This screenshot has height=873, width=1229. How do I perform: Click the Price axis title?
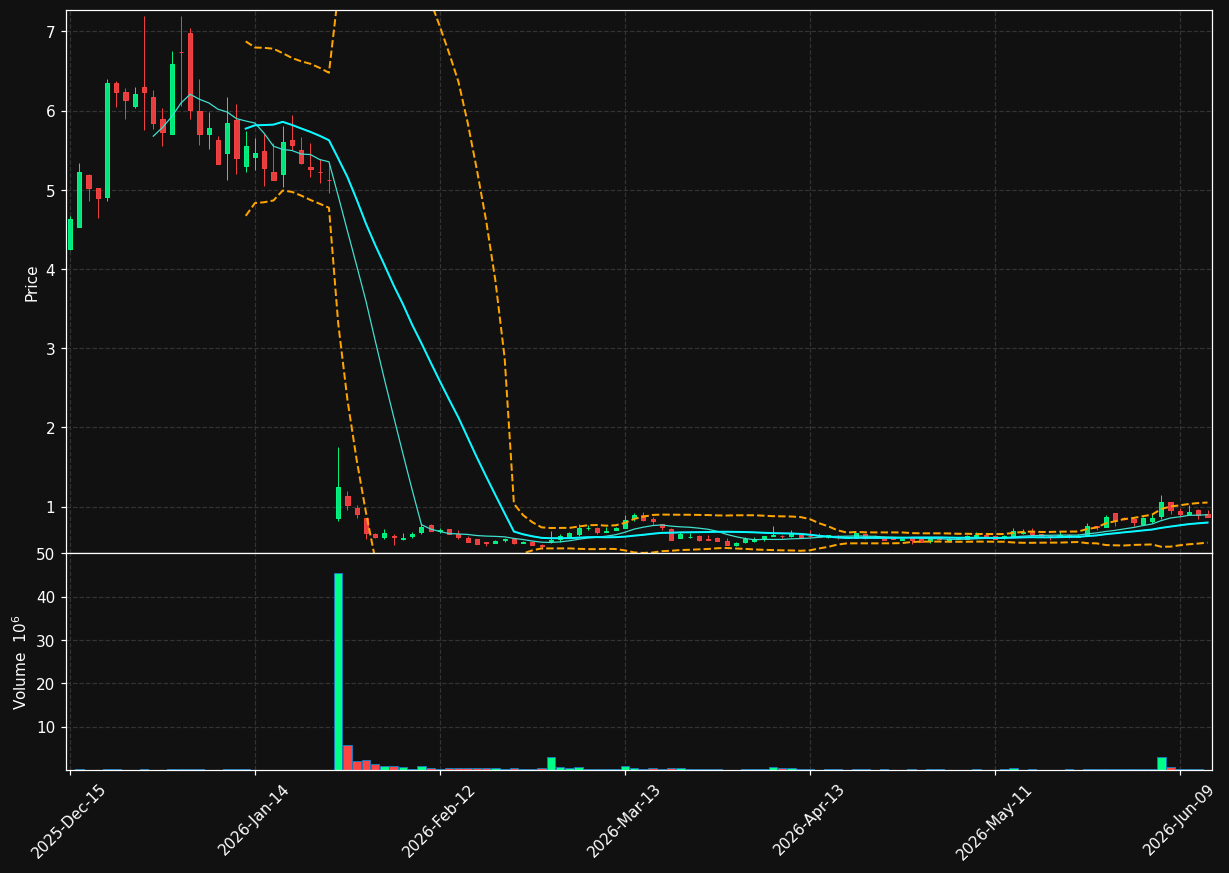click(x=32, y=283)
